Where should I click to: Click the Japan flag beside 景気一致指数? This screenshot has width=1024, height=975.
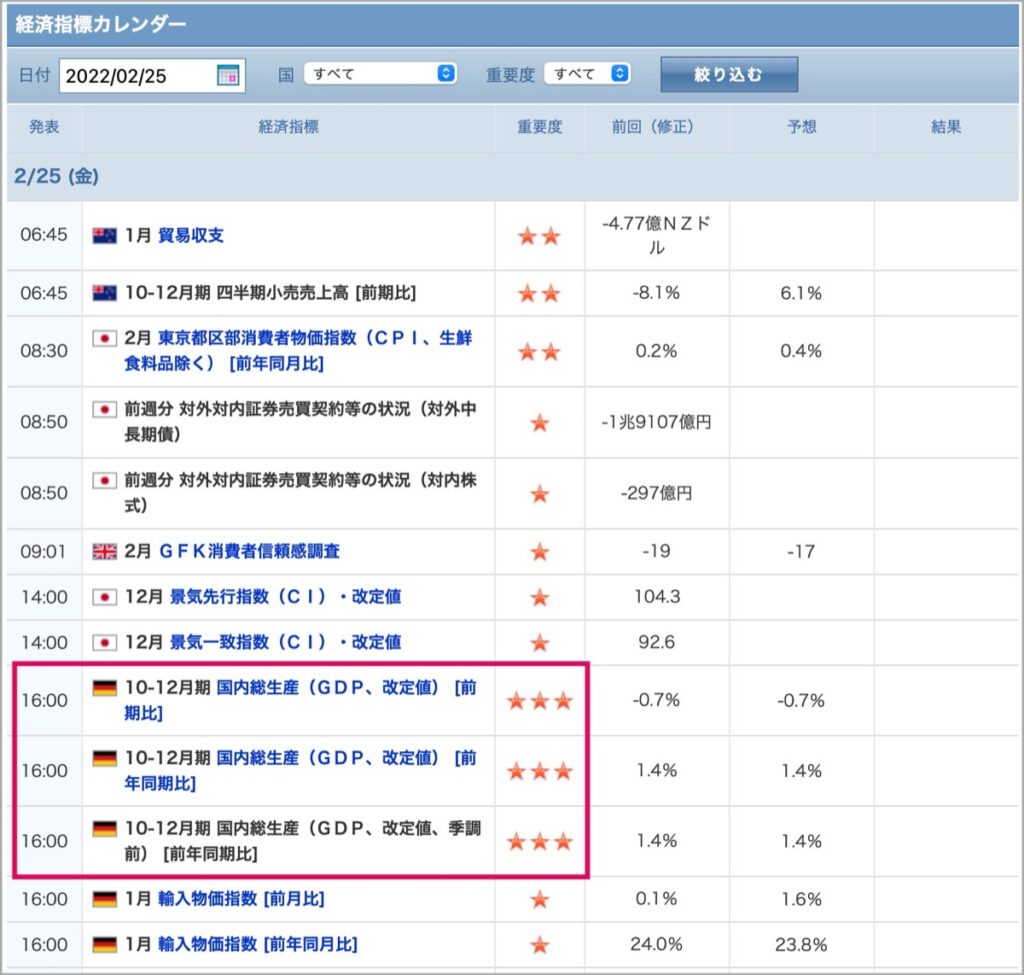click(104, 643)
